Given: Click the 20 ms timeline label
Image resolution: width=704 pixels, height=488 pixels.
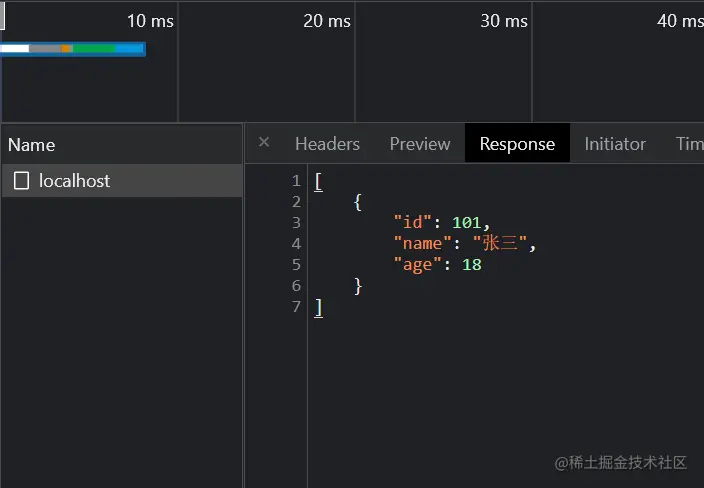Looking at the screenshot, I should tap(326, 21).
